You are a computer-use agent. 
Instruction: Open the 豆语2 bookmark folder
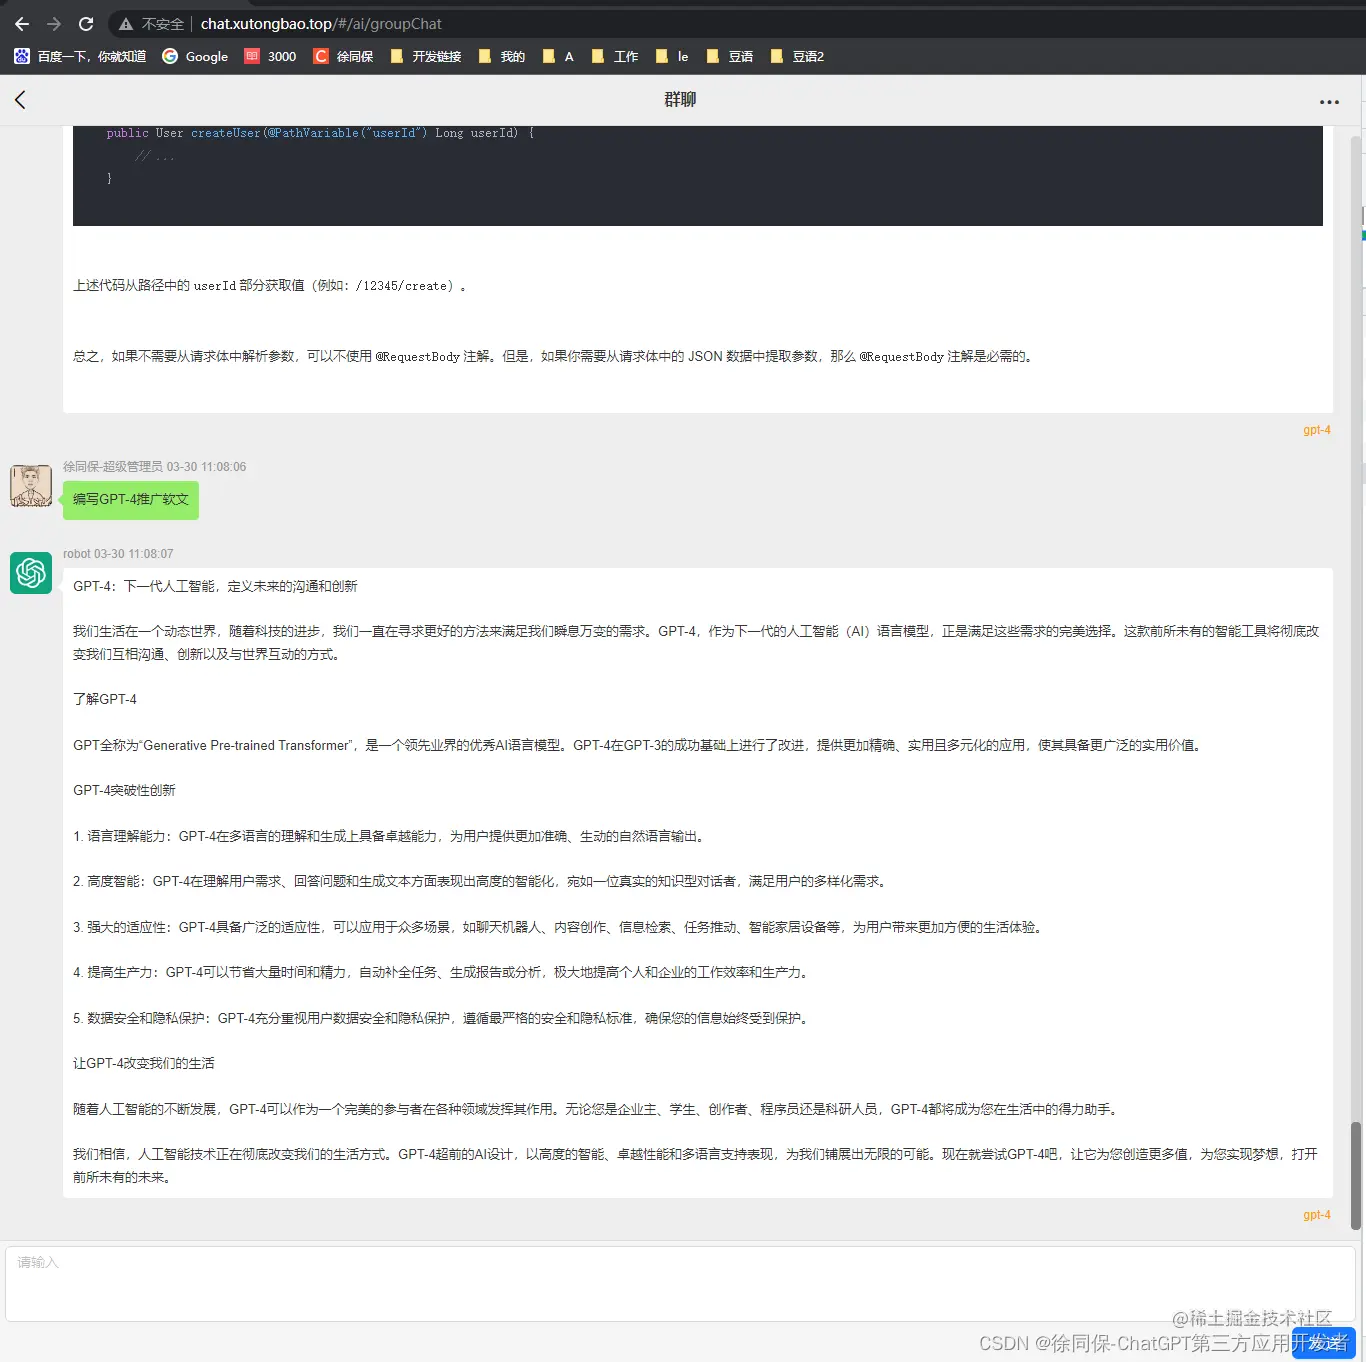click(x=797, y=57)
